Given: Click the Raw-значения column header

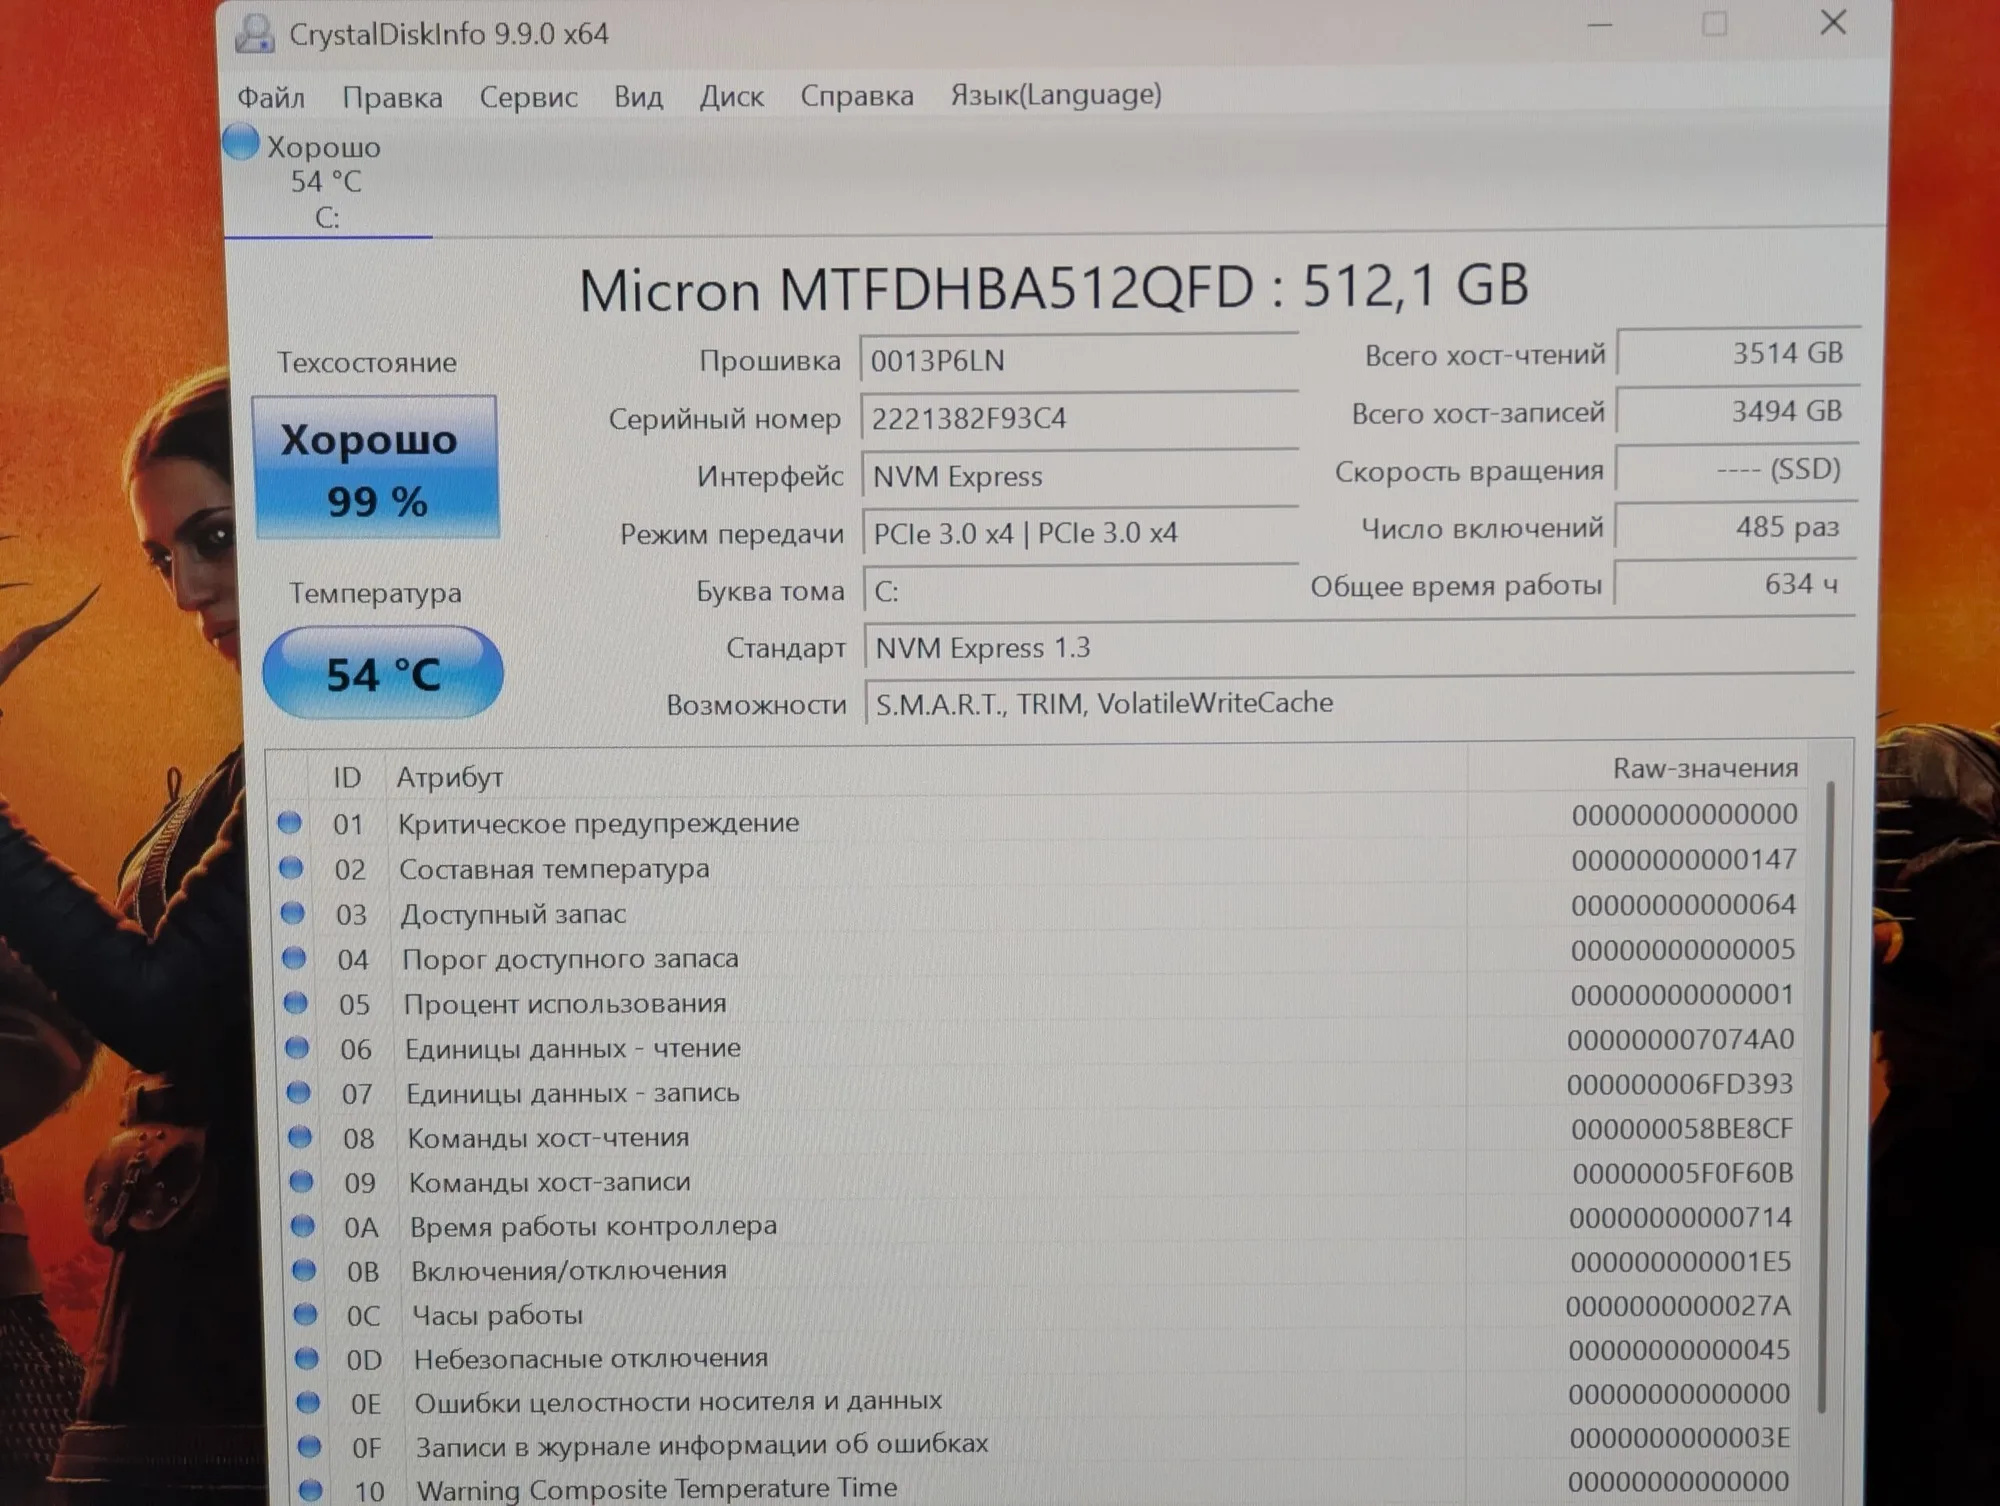Looking at the screenshot, I should tap(1704, 768).
